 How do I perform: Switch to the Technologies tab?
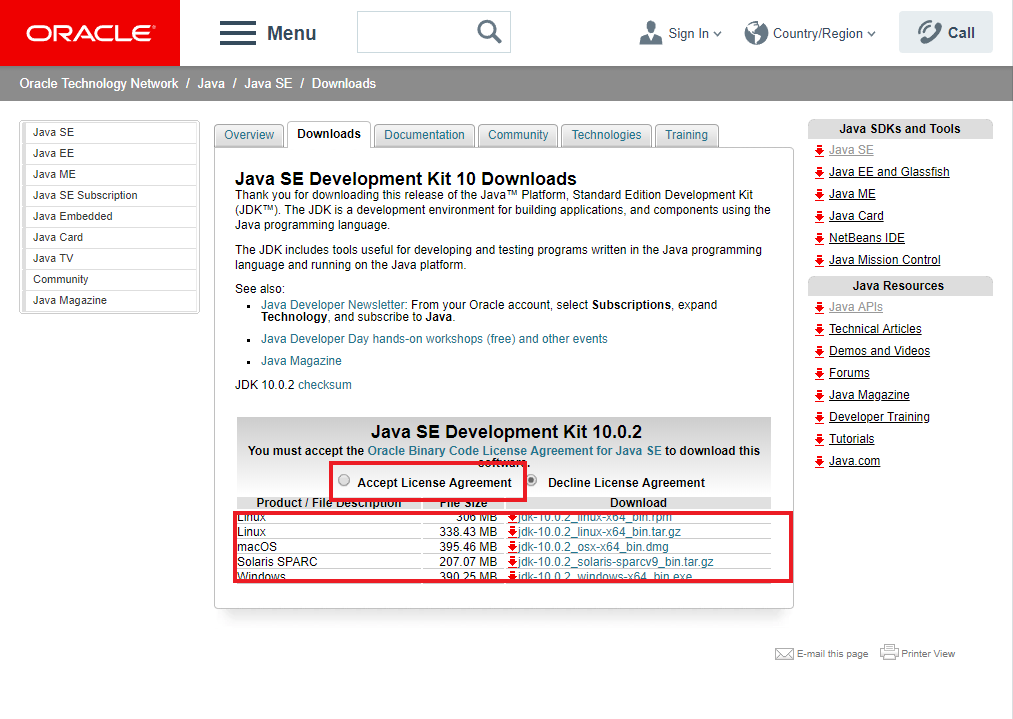point(607,135)
